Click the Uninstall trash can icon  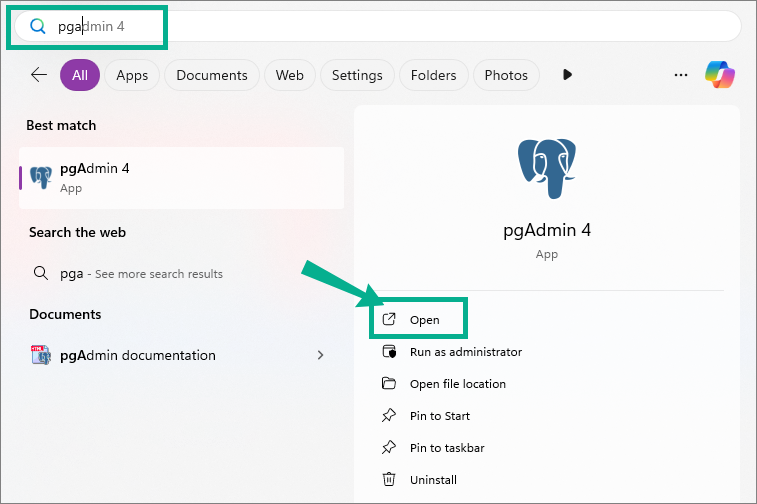tap(389, 479)
